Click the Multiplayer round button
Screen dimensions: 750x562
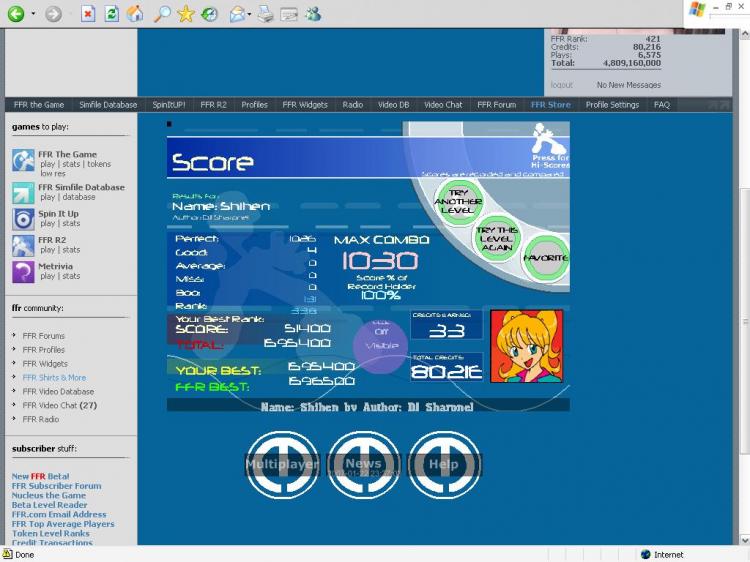(x=282, y=464)
